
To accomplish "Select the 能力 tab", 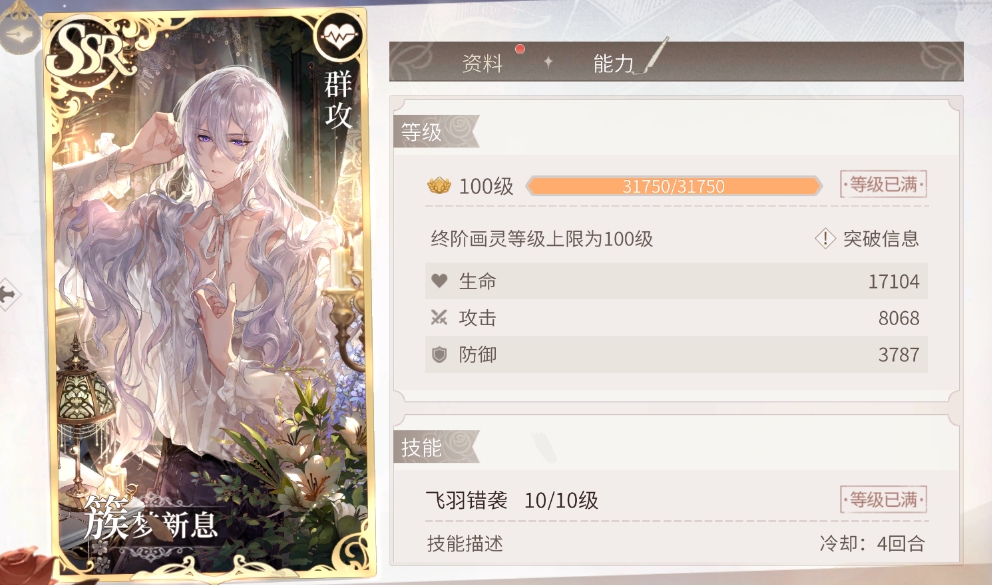I will (612, 63).
